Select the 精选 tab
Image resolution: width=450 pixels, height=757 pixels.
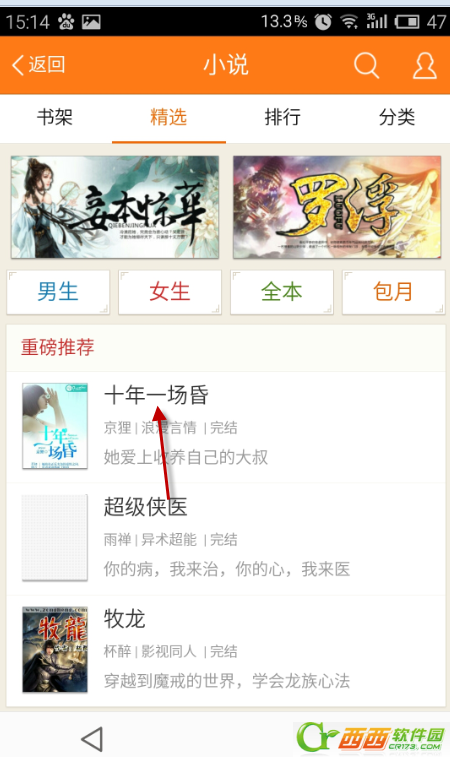point(169,117)
